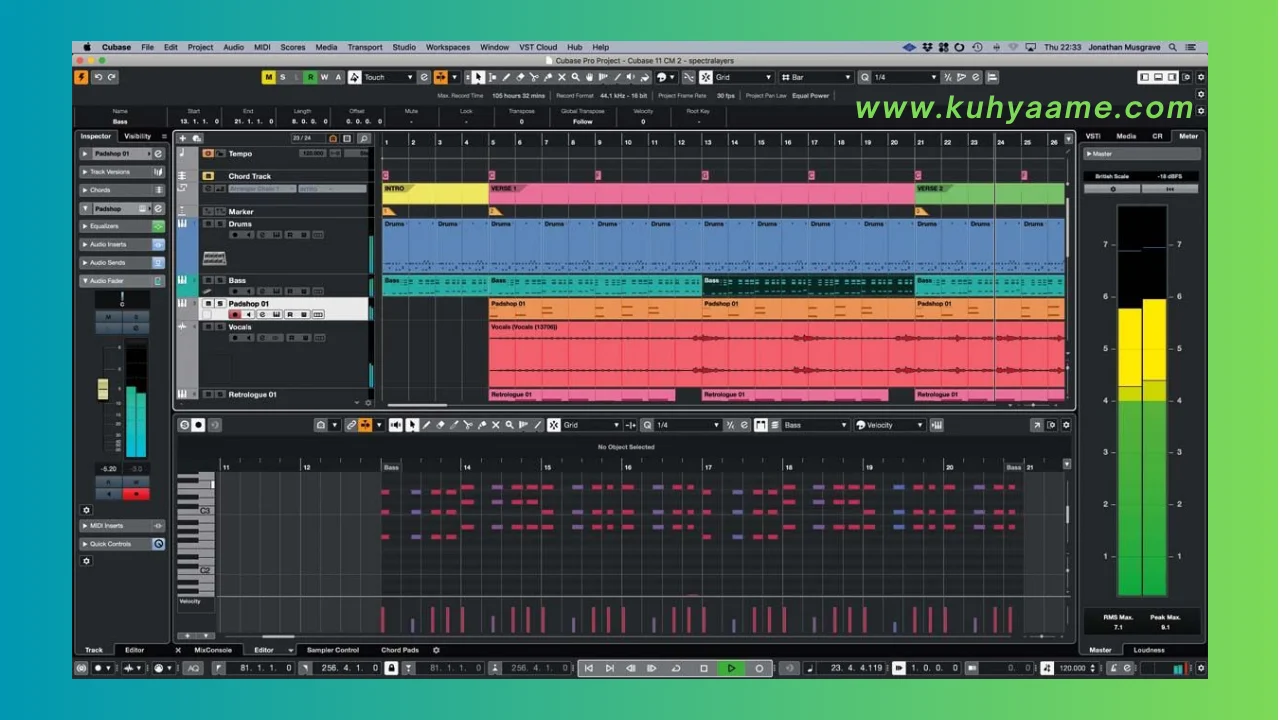Toggle Audio Sends bypass in Inspector
This screenshot has width=1280, height=720.
158,263
